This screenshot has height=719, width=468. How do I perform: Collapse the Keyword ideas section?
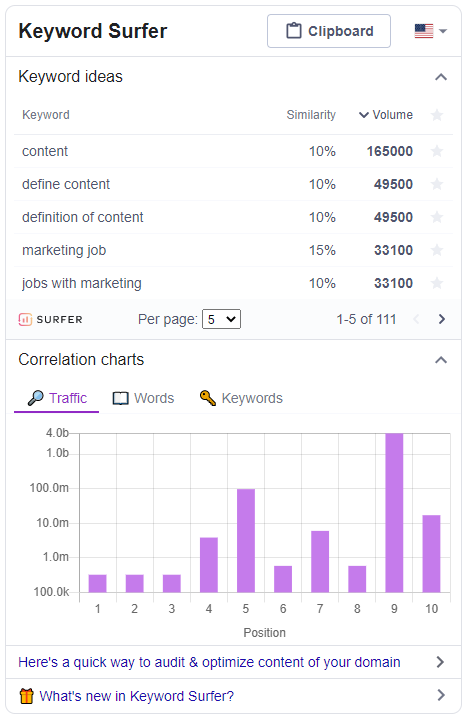point(440,77)
